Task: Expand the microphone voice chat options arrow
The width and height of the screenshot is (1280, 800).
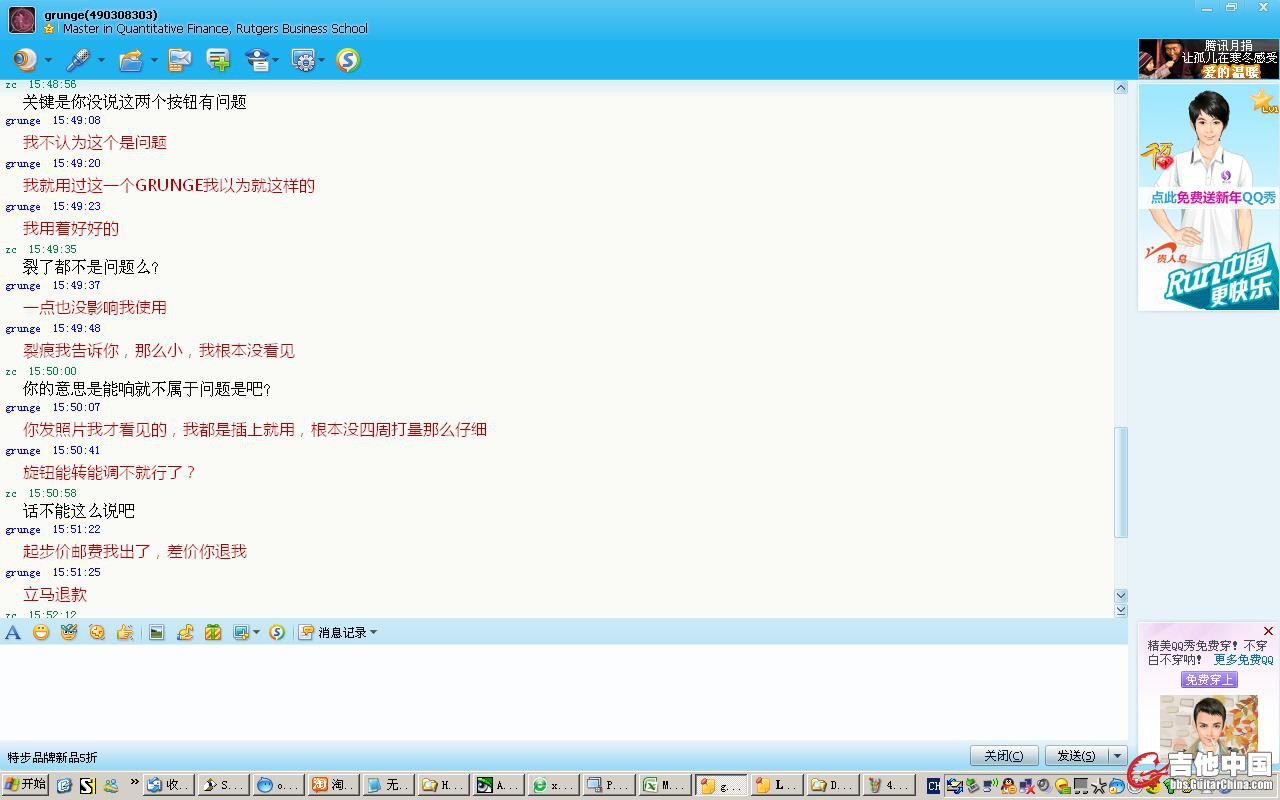Action: pyautogui.click(x=100, y=61)
